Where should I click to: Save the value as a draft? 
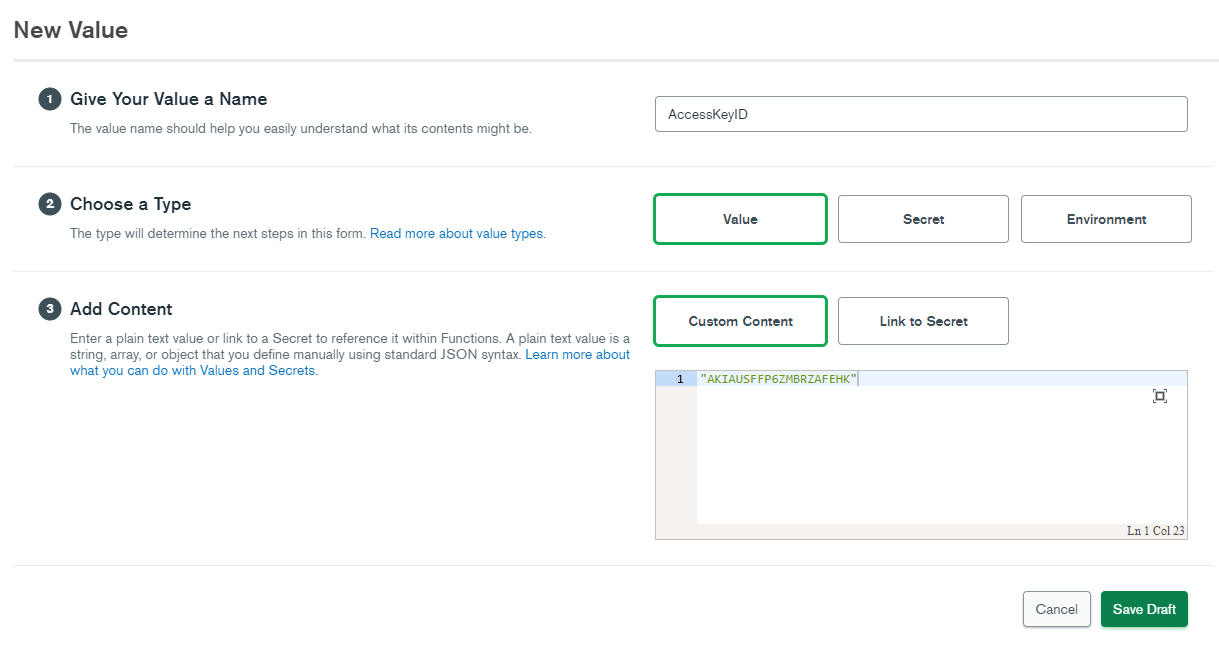1143,609
